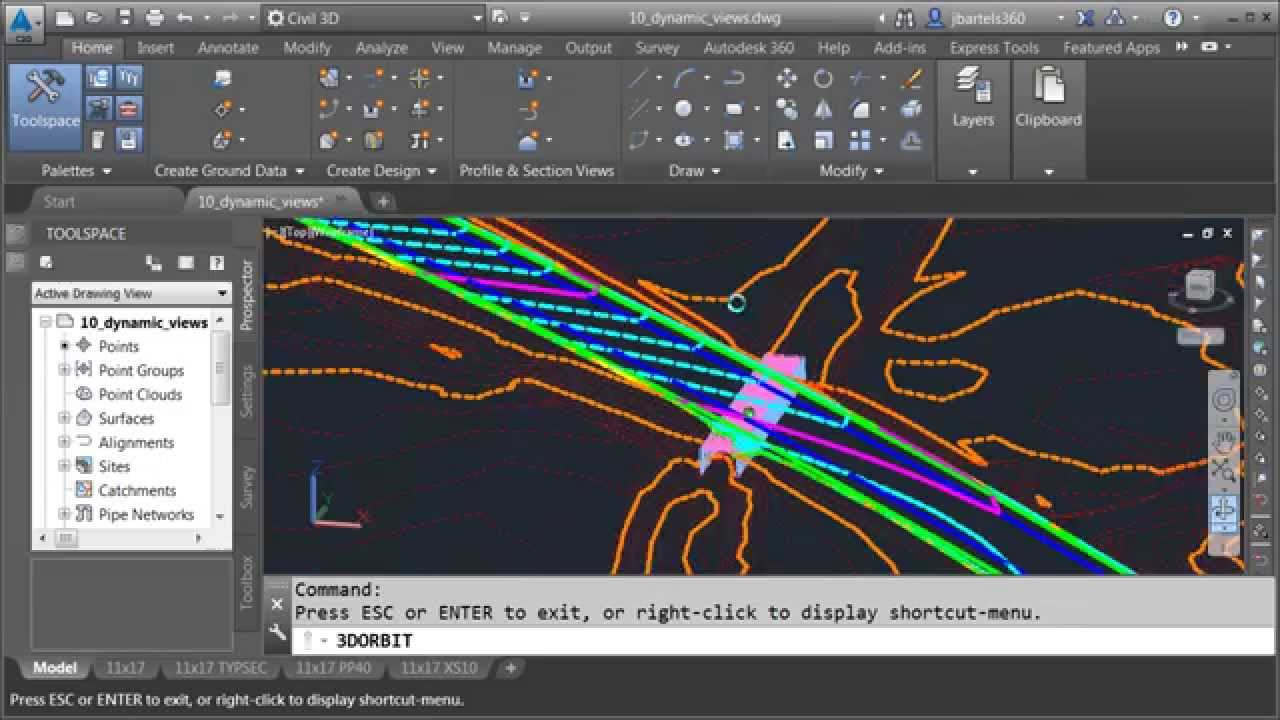Click the Steering Wheel icon on navigation bar
The image size is (1280, 720).
(1224, 401)
